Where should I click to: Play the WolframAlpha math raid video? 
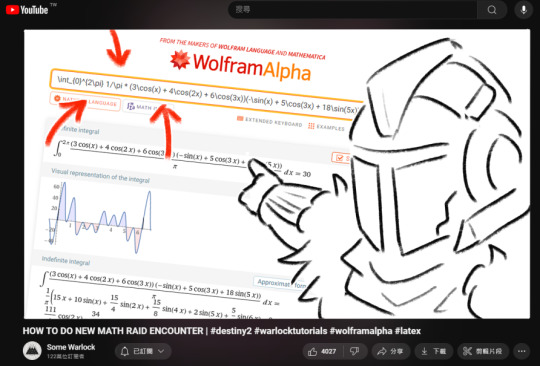pos(277,174)
